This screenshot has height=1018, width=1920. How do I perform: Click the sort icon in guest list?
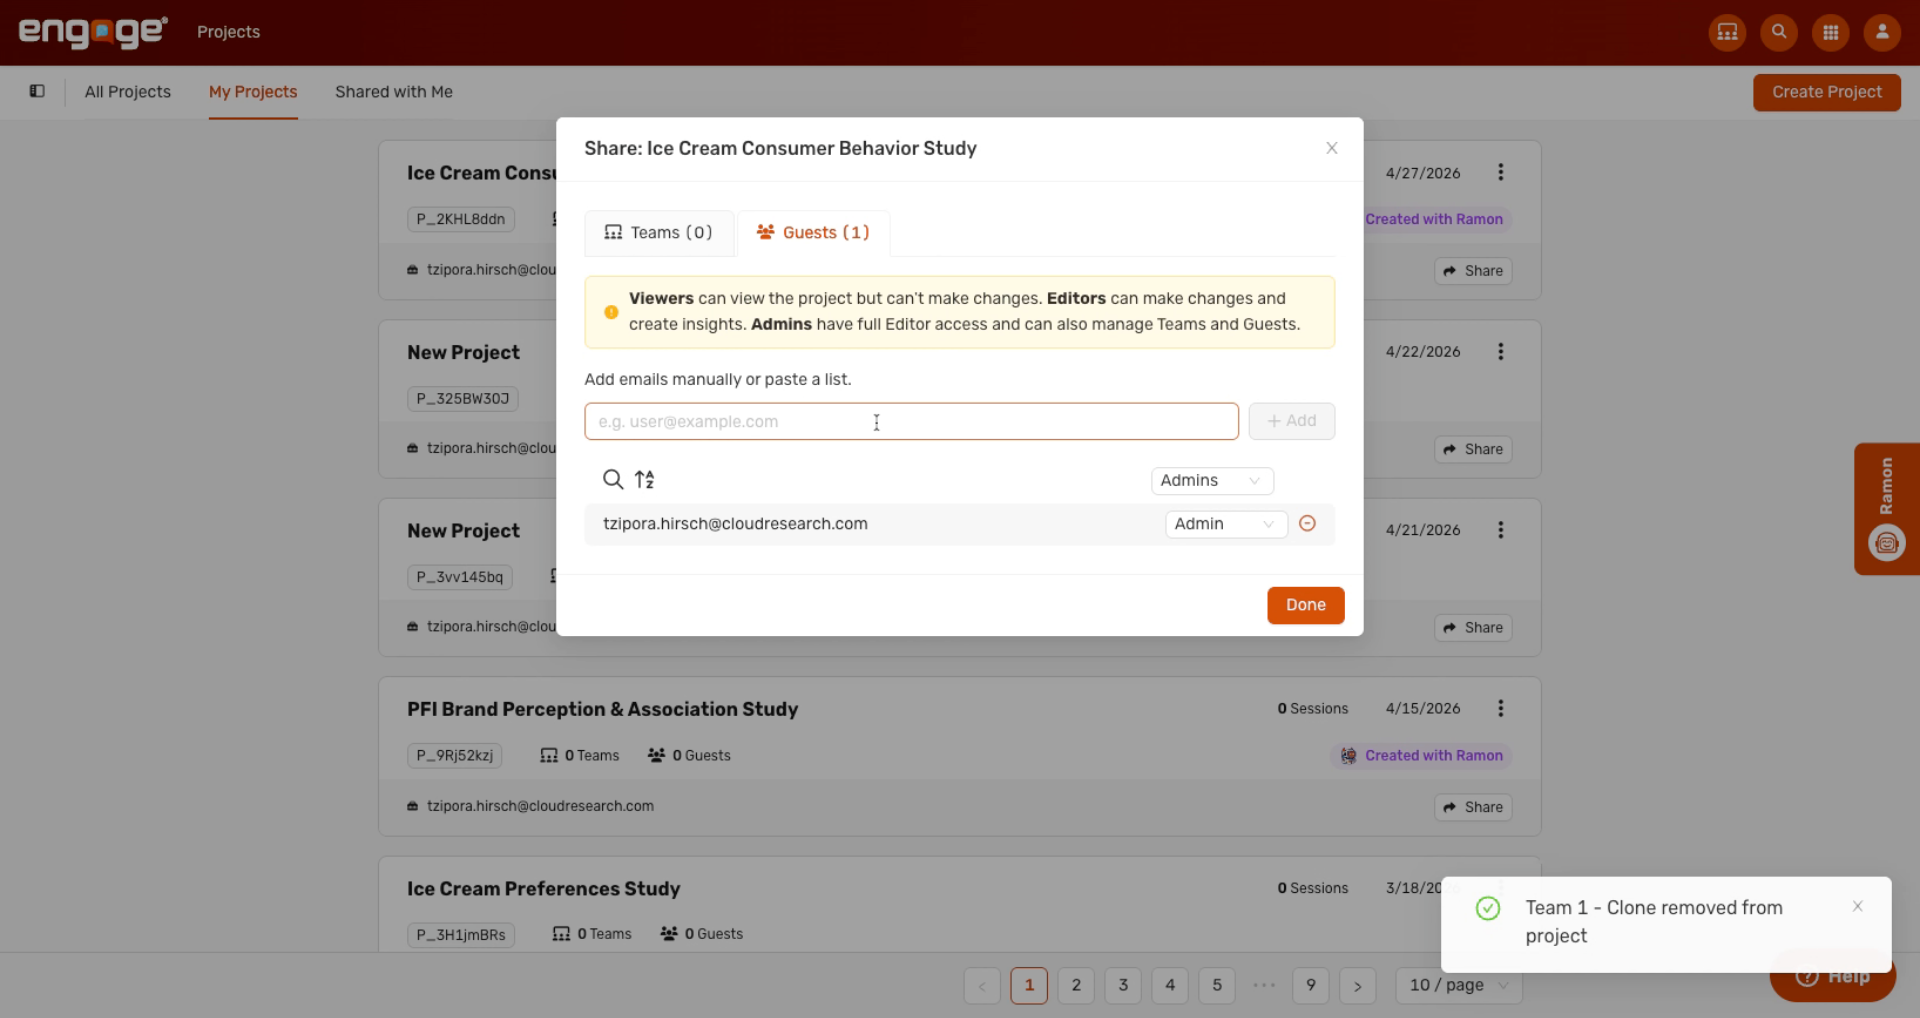(645, 480)
